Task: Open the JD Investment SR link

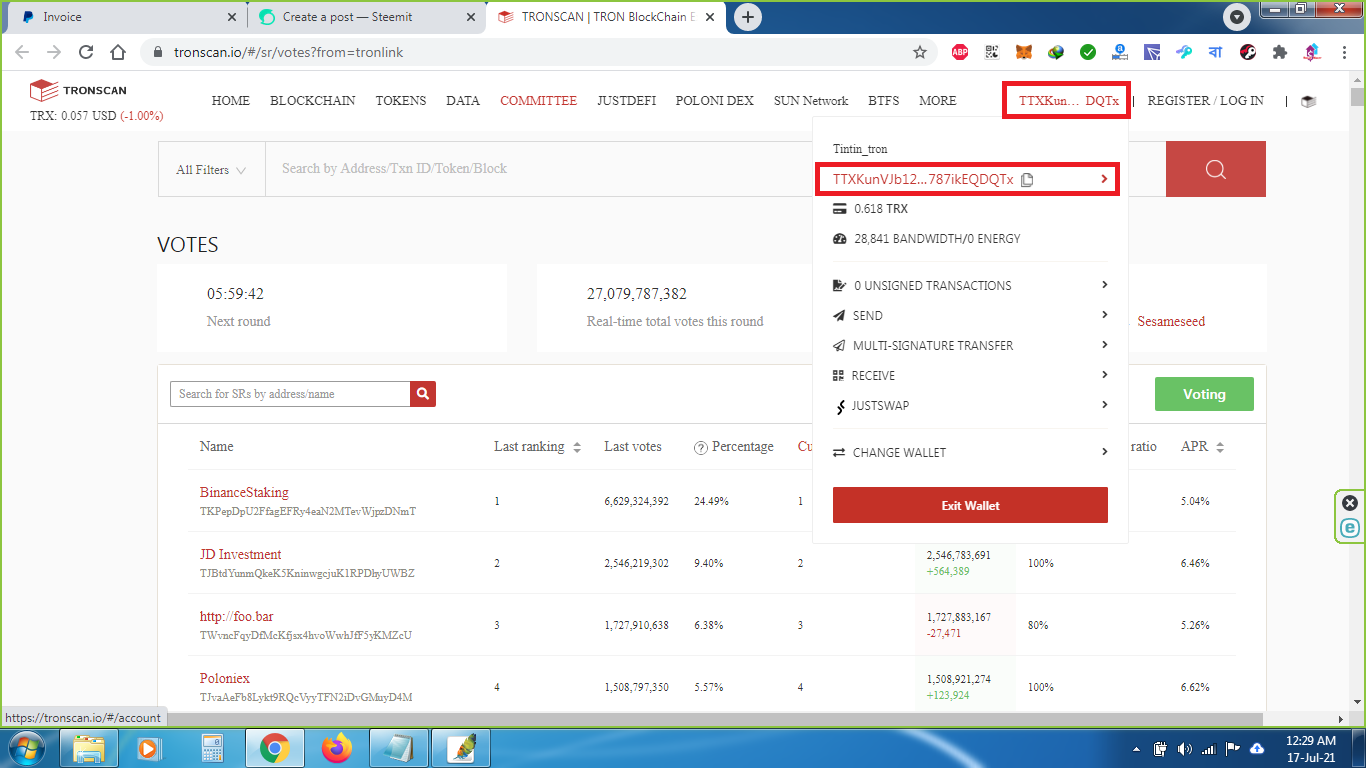Action: 241,555
